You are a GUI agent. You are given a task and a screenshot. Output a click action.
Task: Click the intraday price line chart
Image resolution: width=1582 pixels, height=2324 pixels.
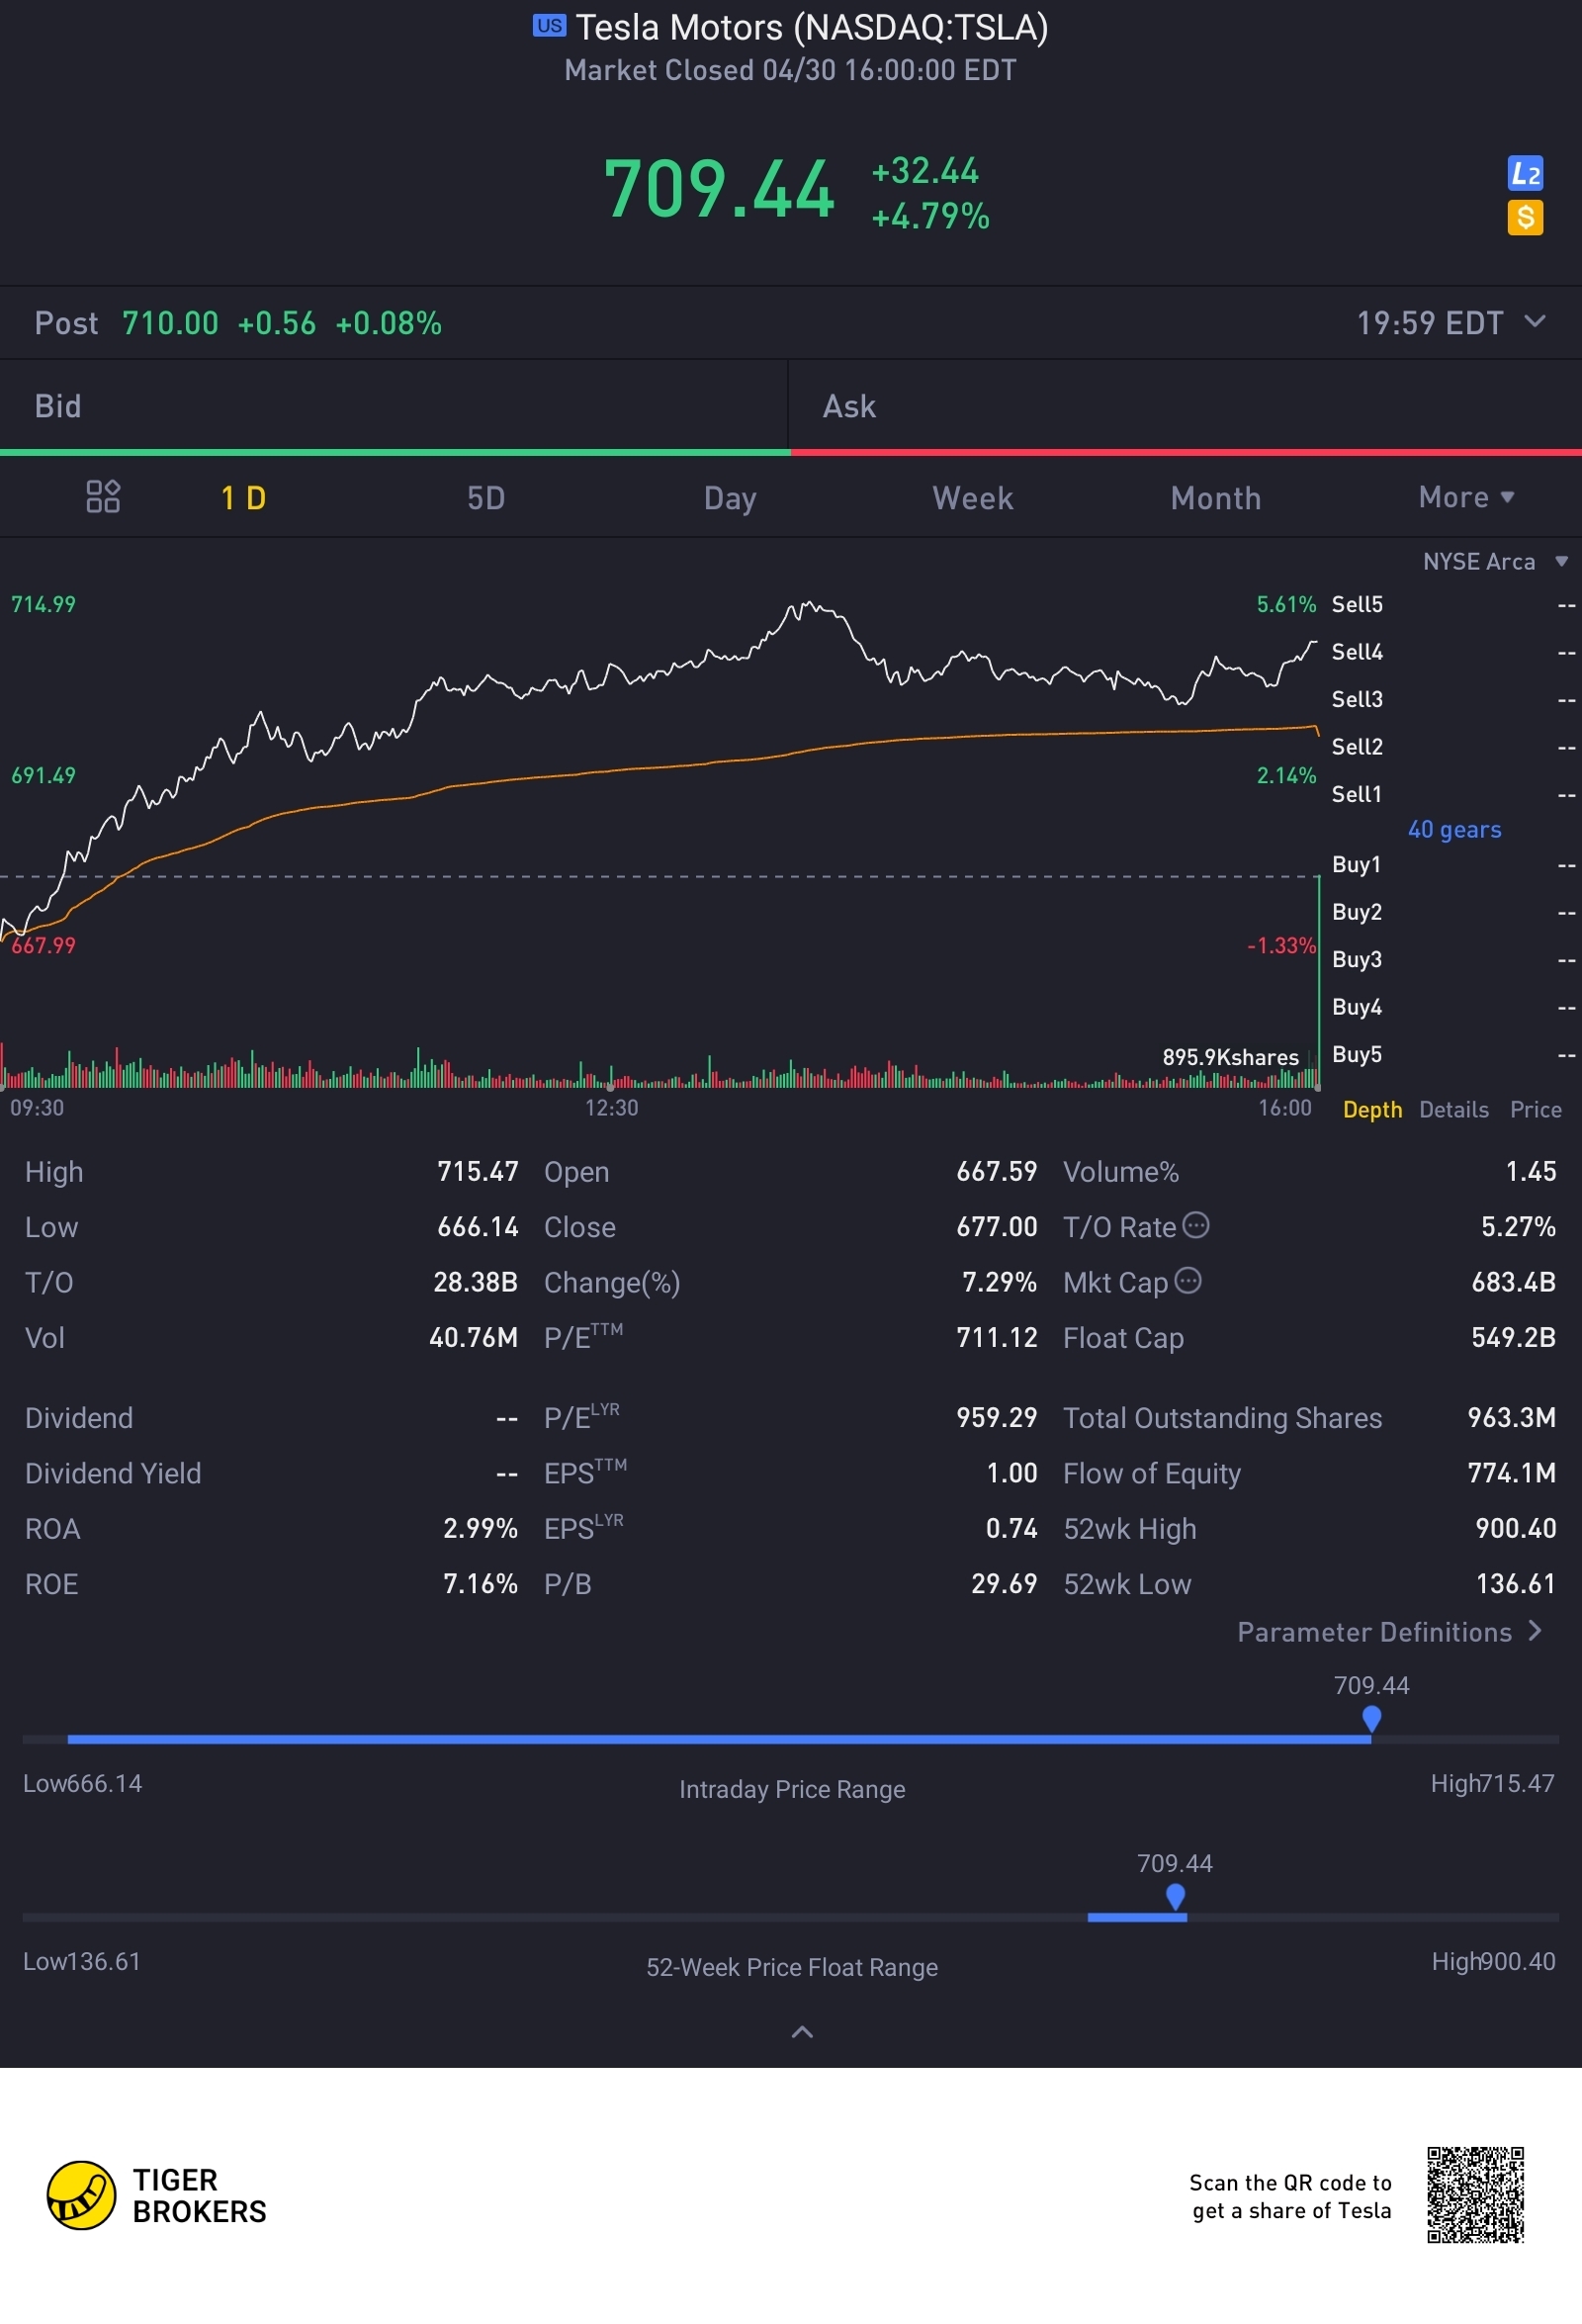point(660,770)
